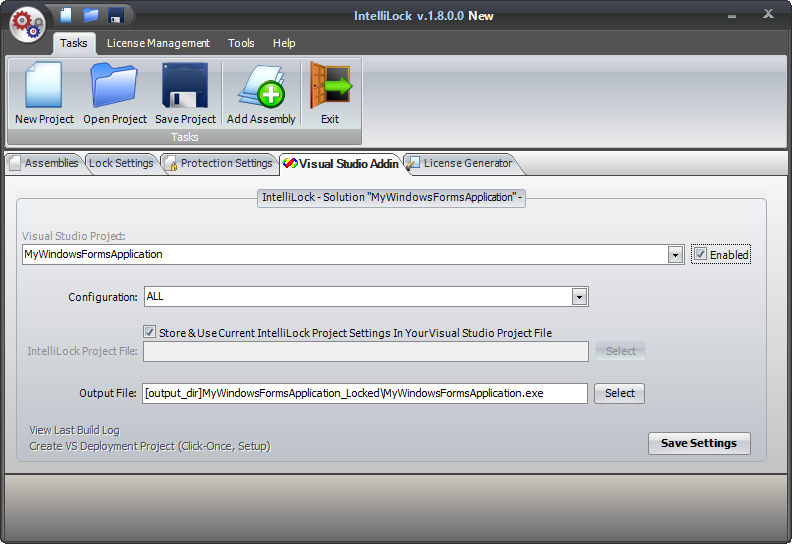Open a project via Open Project icon

(x=115, y=87)
